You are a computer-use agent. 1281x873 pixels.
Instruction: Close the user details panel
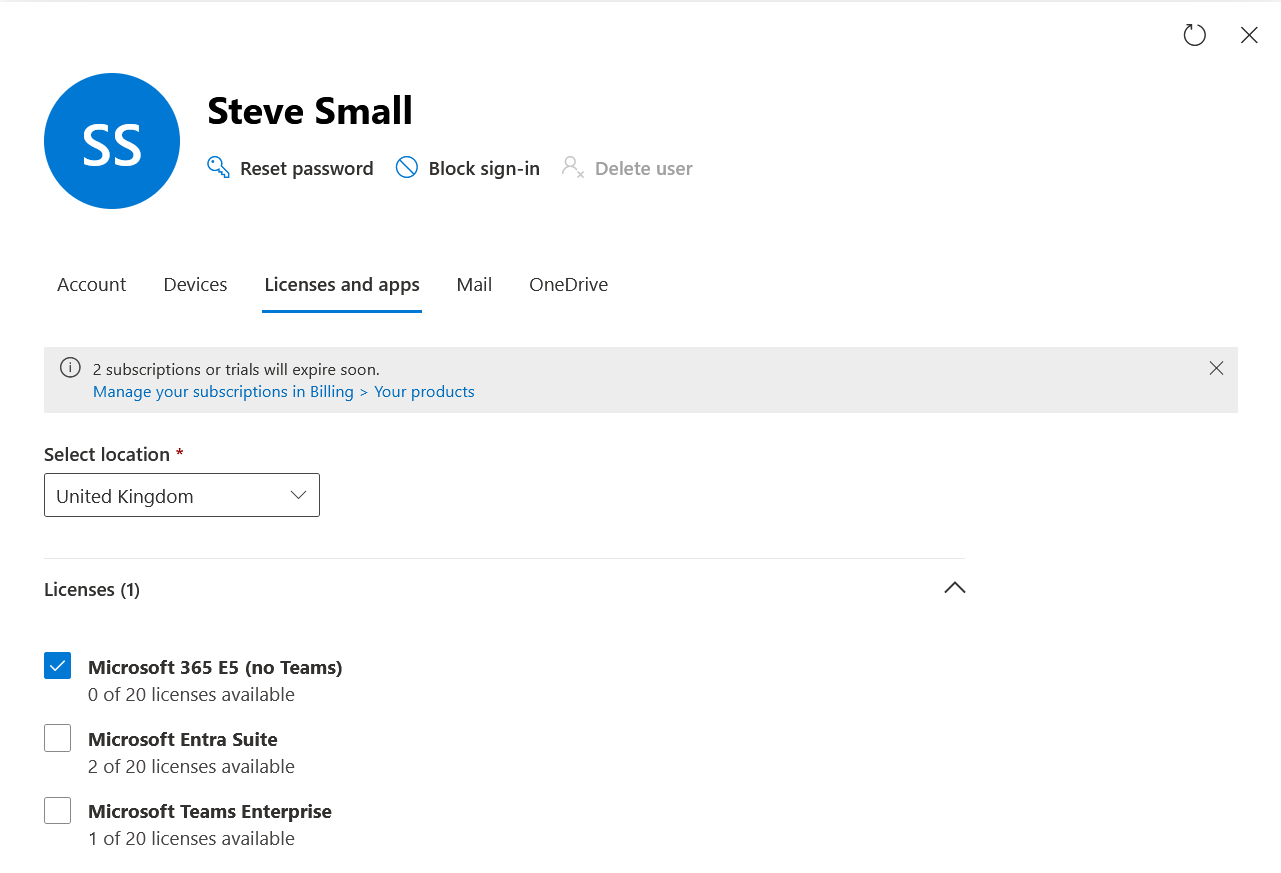(x=1249, y=36)
